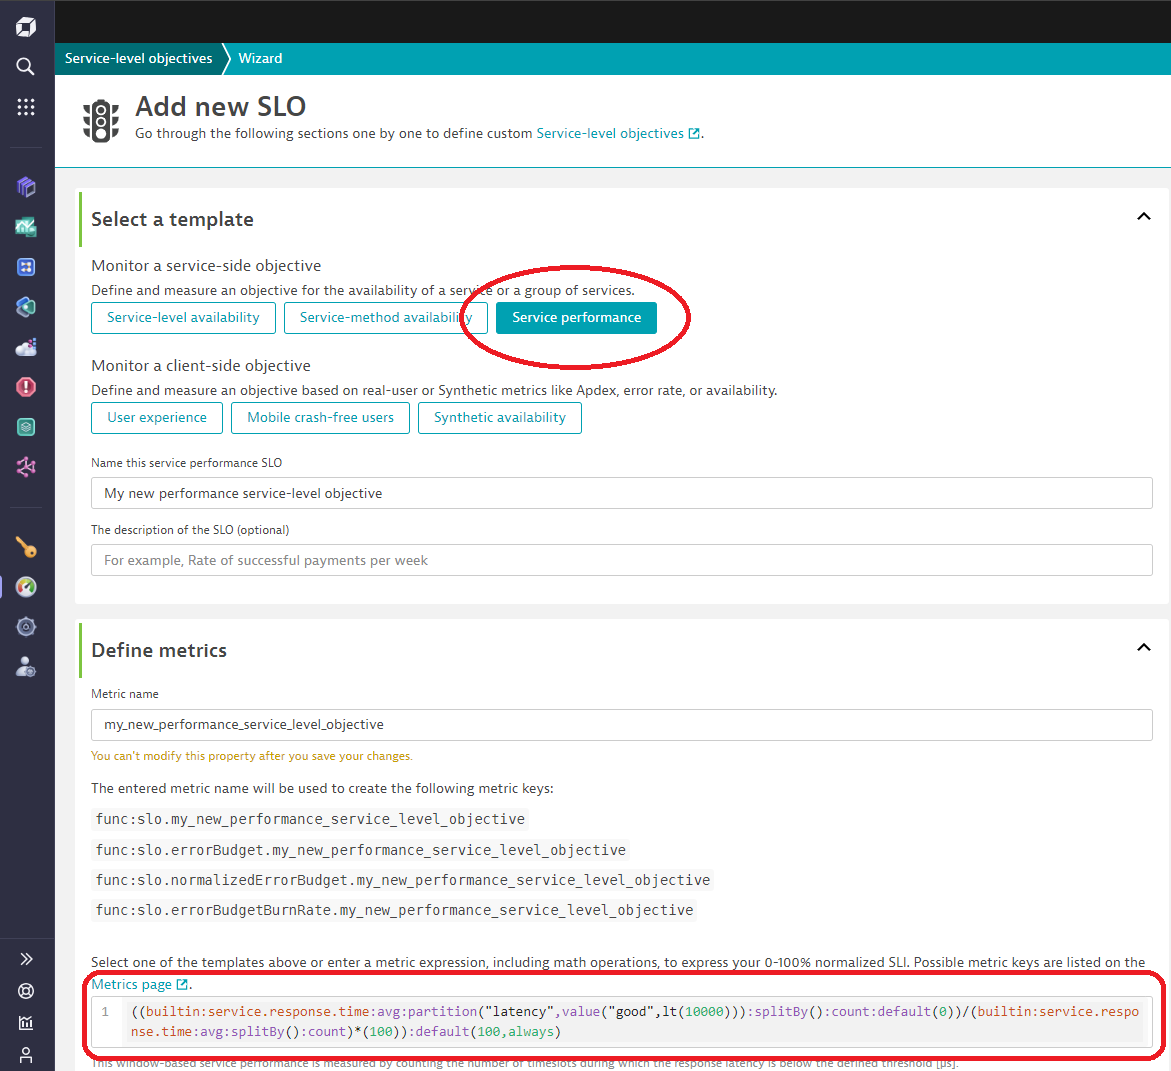
Task: Open the Service-level objectives breadcrumb
Action: [x=138, y=58]
